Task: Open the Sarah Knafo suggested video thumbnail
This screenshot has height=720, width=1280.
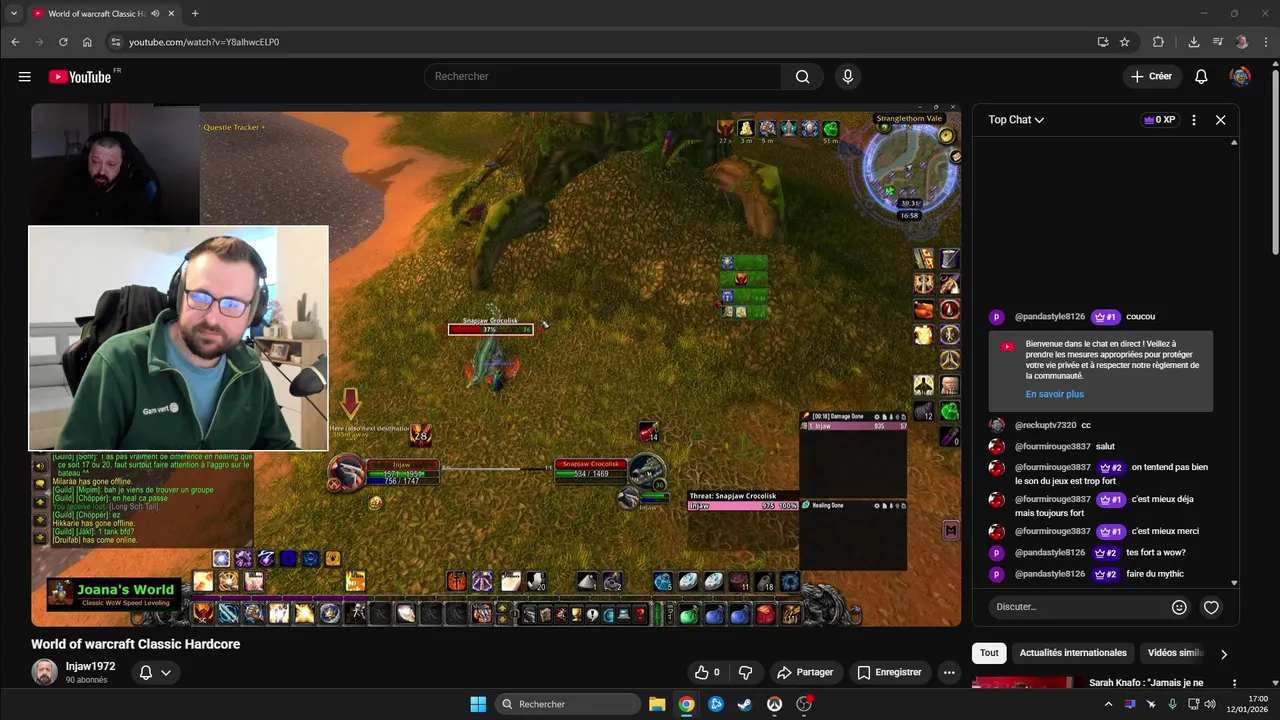Action: point(1026,682)
